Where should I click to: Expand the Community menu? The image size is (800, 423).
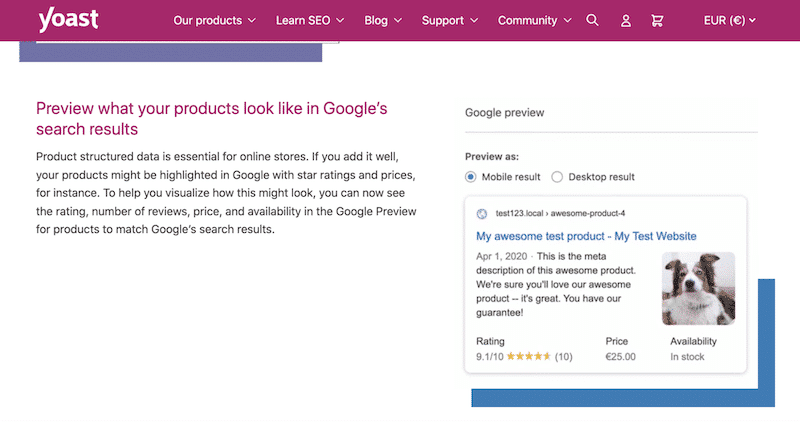(x=534, y=20)
